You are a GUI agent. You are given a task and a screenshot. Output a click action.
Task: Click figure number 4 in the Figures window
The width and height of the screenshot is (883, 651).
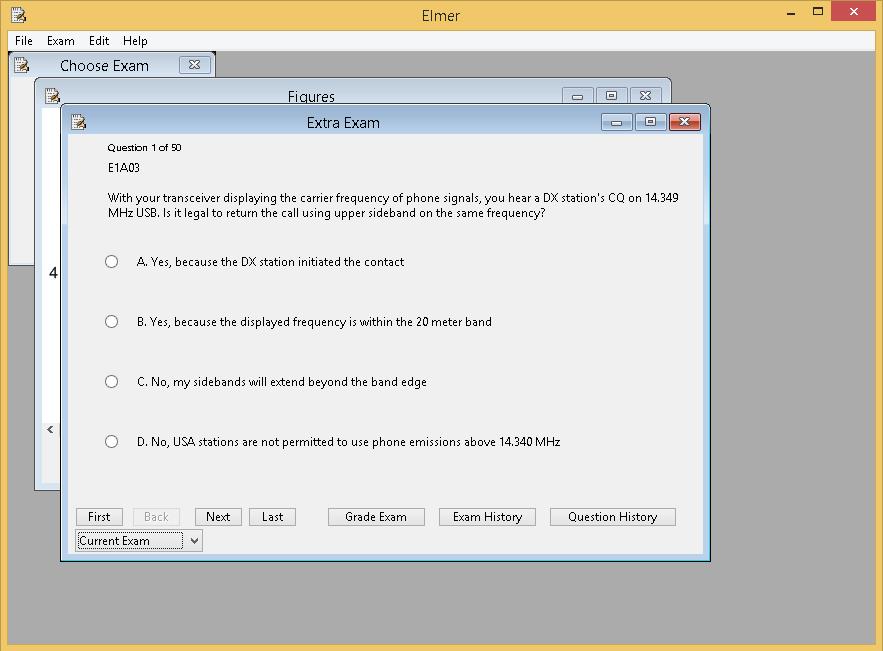pos(51,272)
